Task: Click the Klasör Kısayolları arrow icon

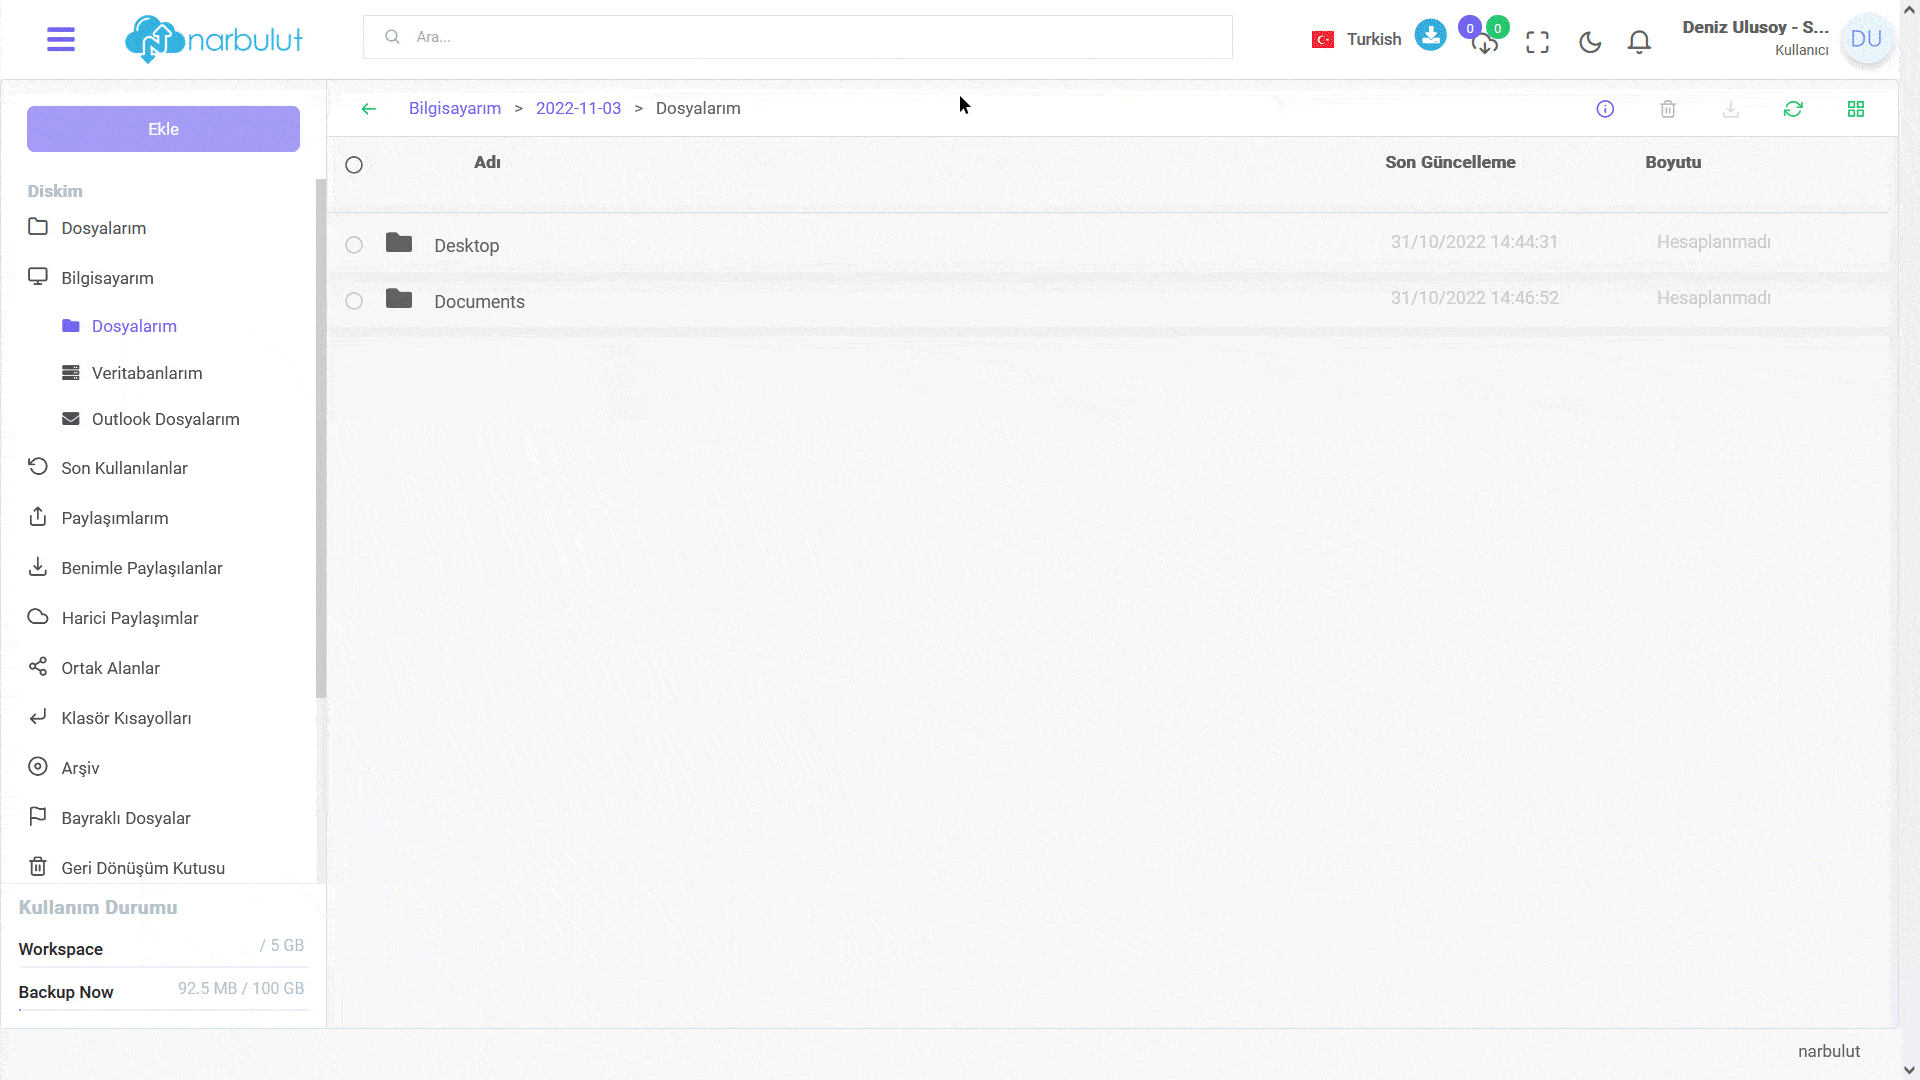Action: pos(38,716)
